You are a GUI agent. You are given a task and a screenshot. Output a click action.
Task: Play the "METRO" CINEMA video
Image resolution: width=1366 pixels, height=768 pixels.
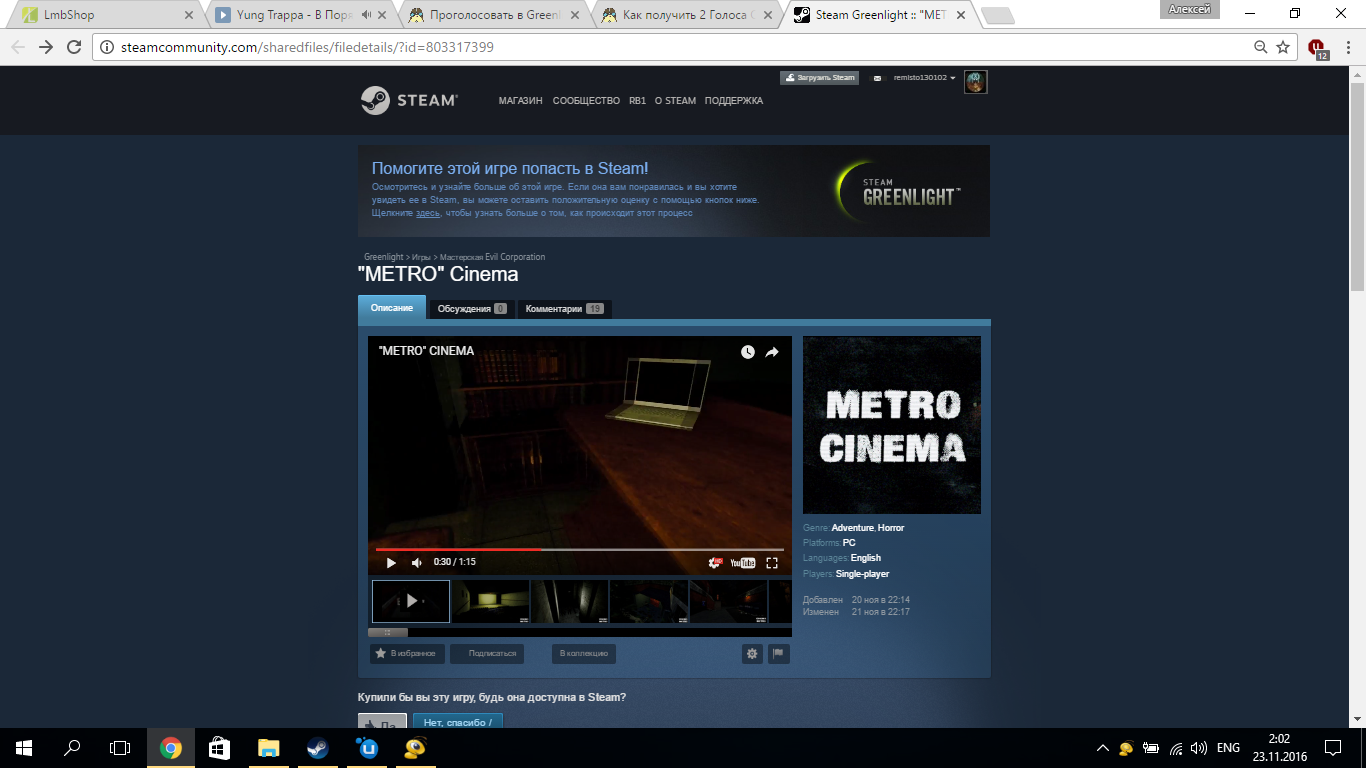coord(391,563)
